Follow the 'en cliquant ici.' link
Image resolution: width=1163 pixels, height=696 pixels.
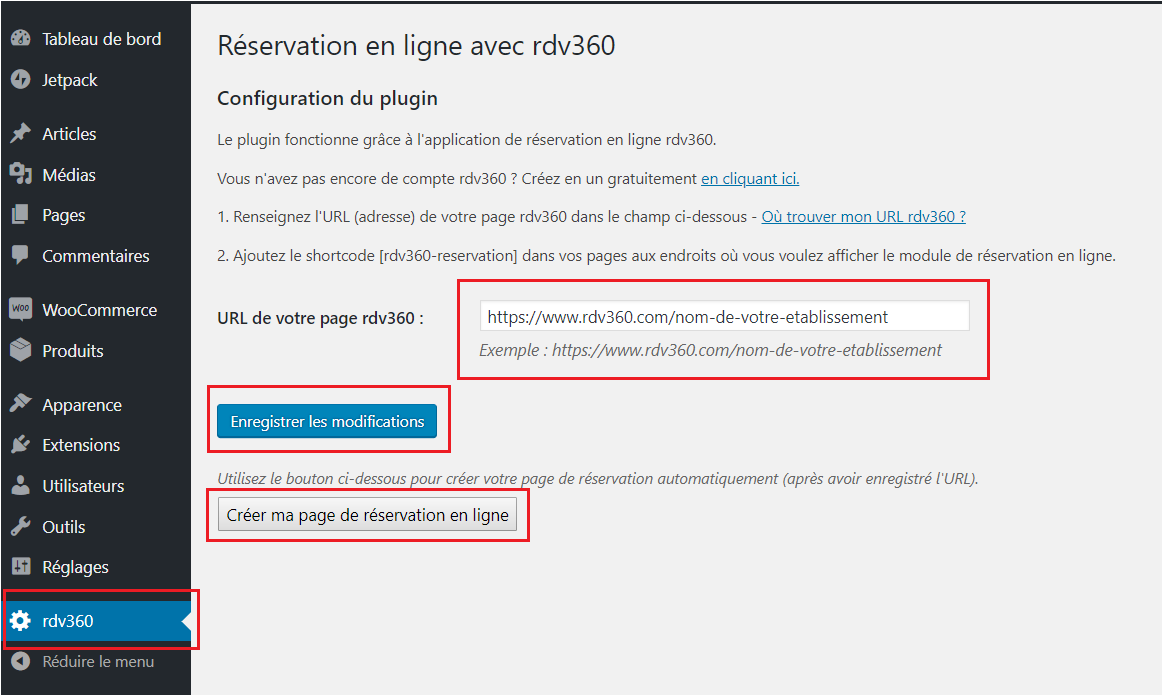750,178
